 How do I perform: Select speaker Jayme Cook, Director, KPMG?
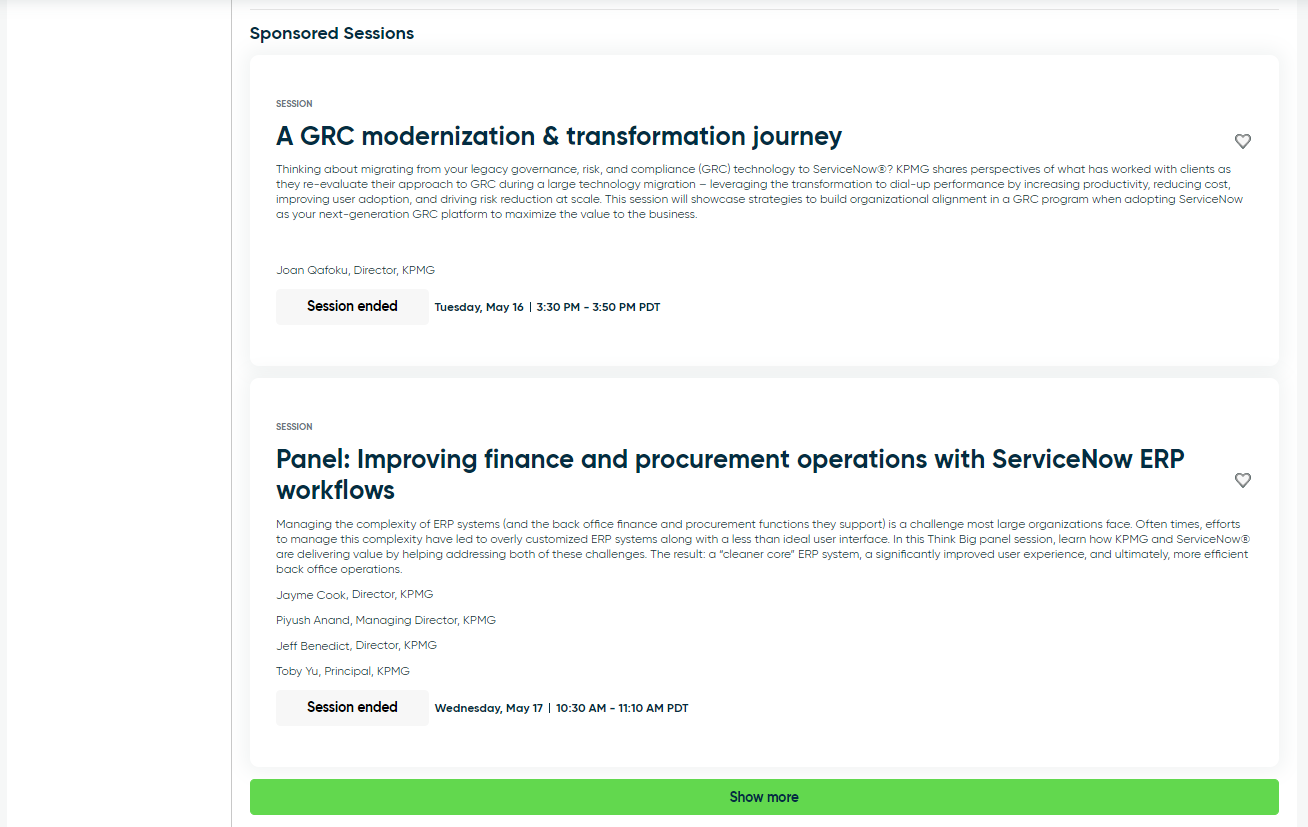tap(354, 594)
